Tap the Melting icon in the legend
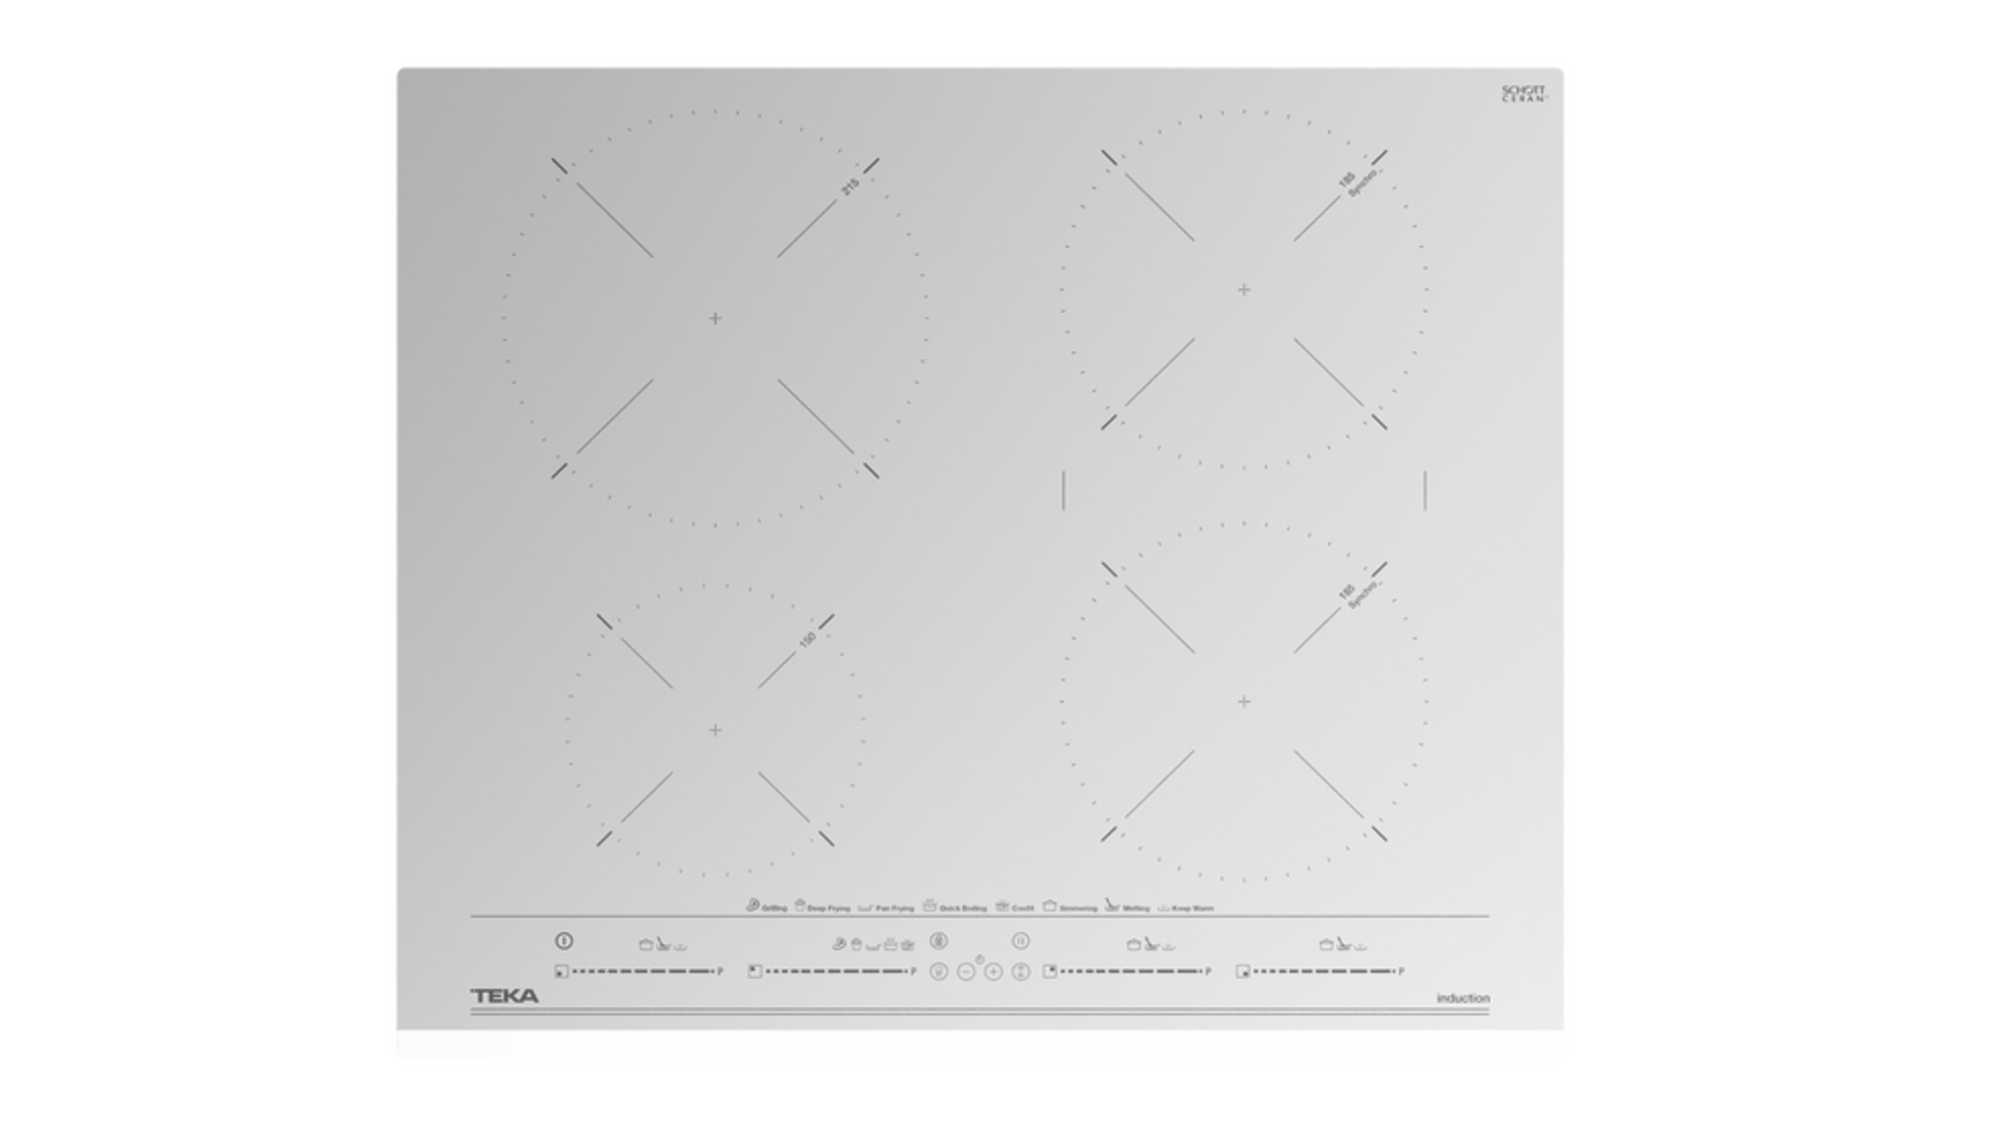This screenshot has width=2000, height=1125. click(1111, 905)
